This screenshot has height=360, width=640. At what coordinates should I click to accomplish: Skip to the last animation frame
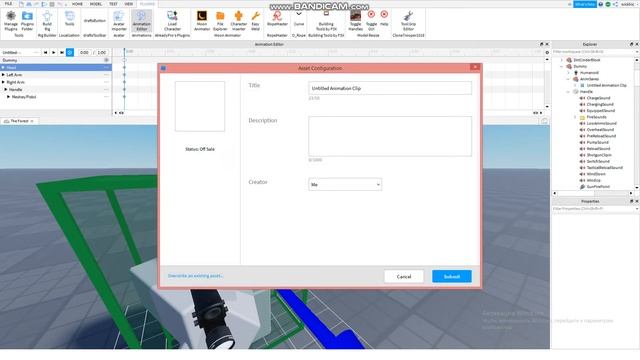pos(62,52)
